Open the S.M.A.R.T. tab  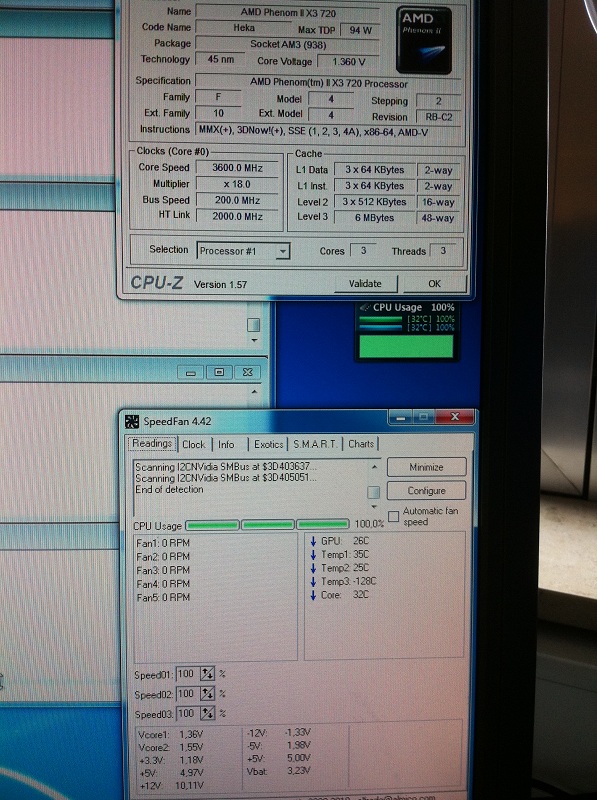(x=315, y=444)
